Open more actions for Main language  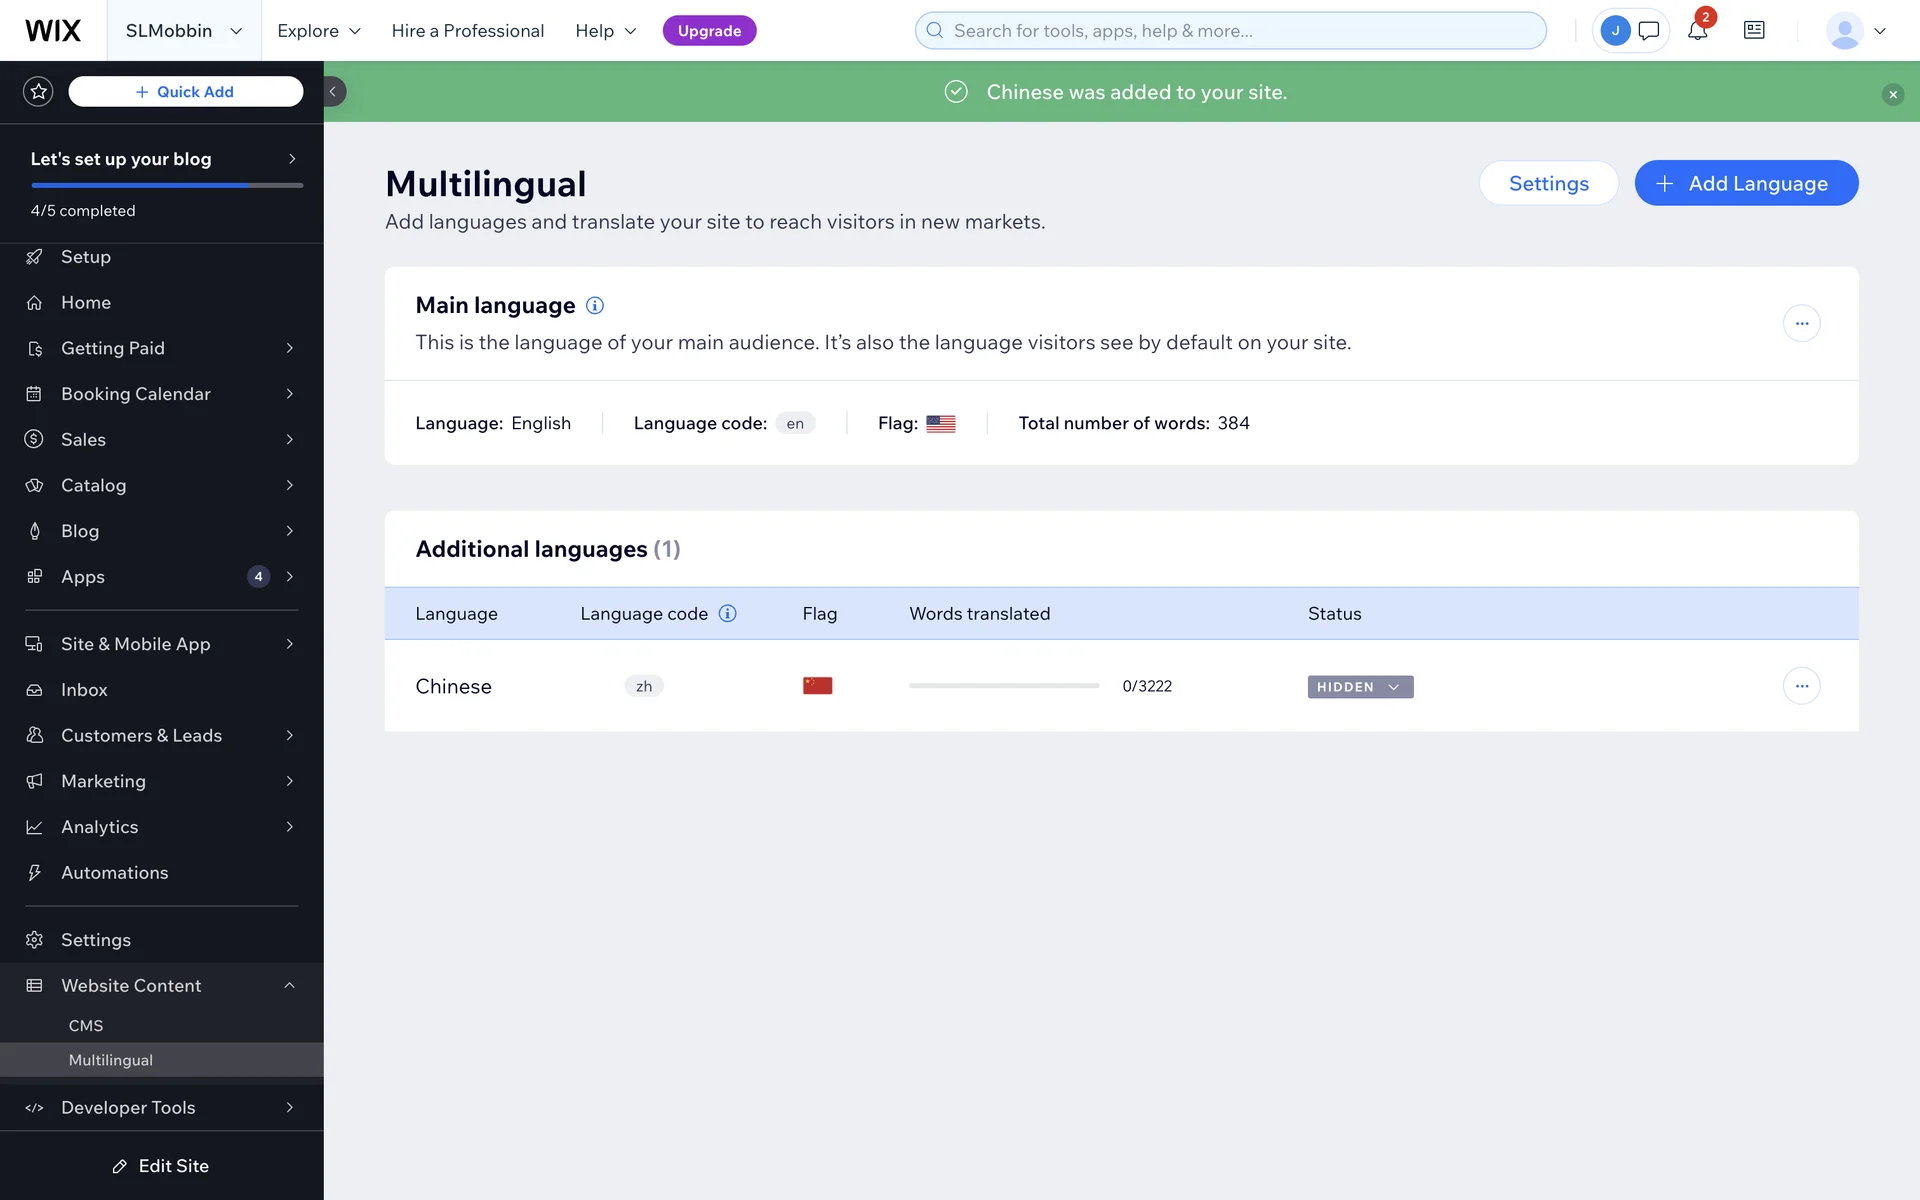(x=1801, y=323)
